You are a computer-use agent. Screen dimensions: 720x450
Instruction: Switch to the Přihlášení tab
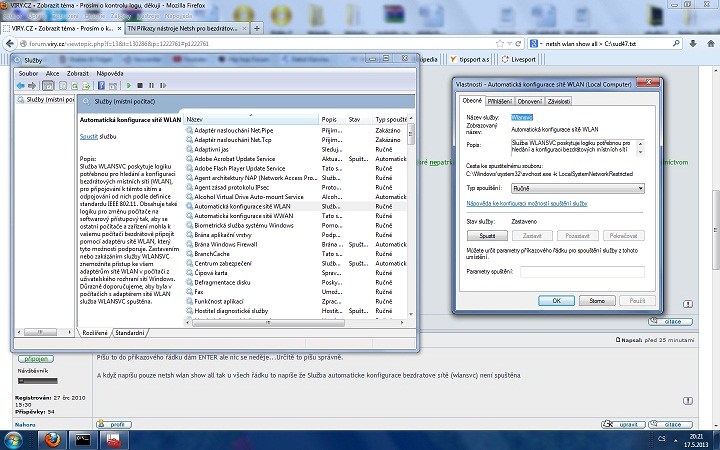click(500, 101)
